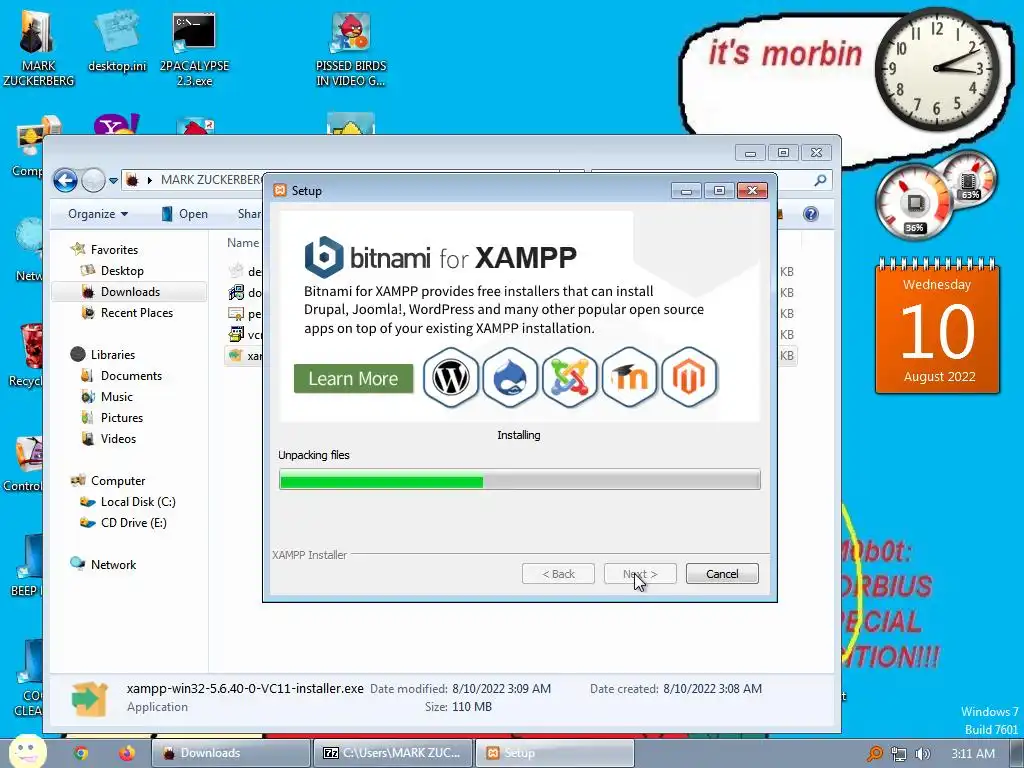Screen dimensions: 1024x768
Task: Click the orange magnifier tray icon
Action: click(874, 754)
